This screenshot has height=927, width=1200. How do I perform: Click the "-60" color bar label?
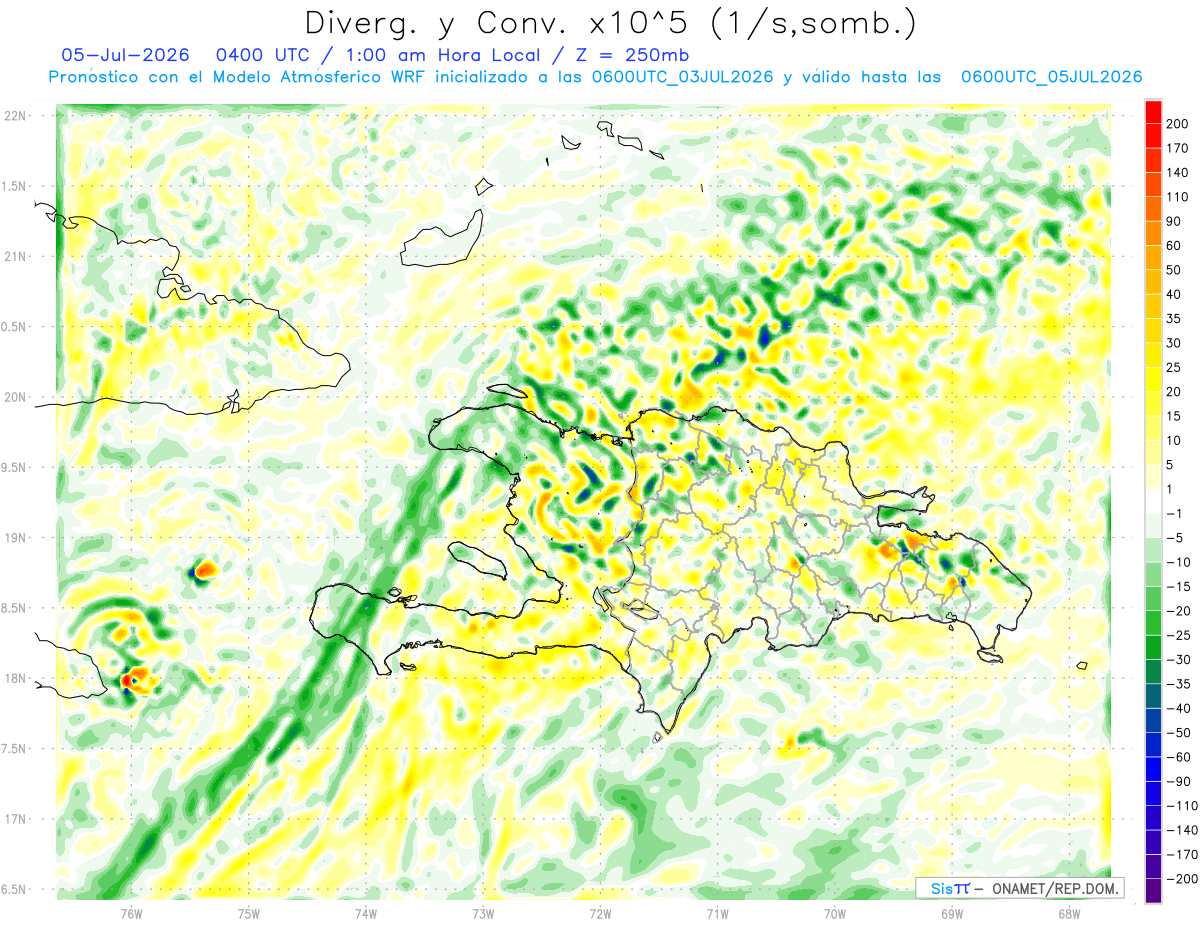coord(1180,758)
